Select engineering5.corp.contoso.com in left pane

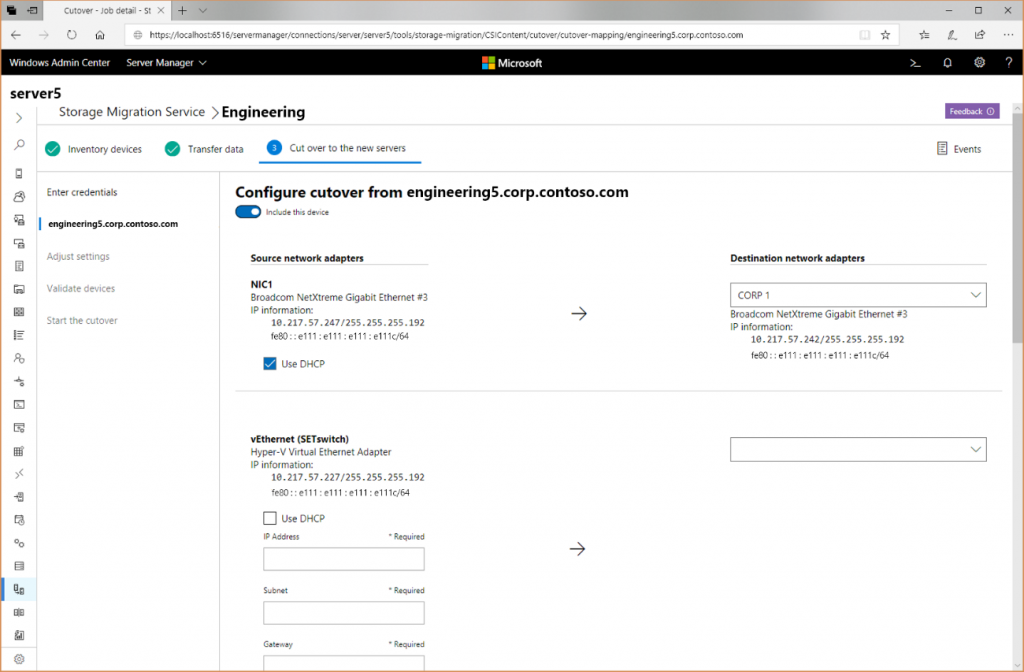pos(113,223)
